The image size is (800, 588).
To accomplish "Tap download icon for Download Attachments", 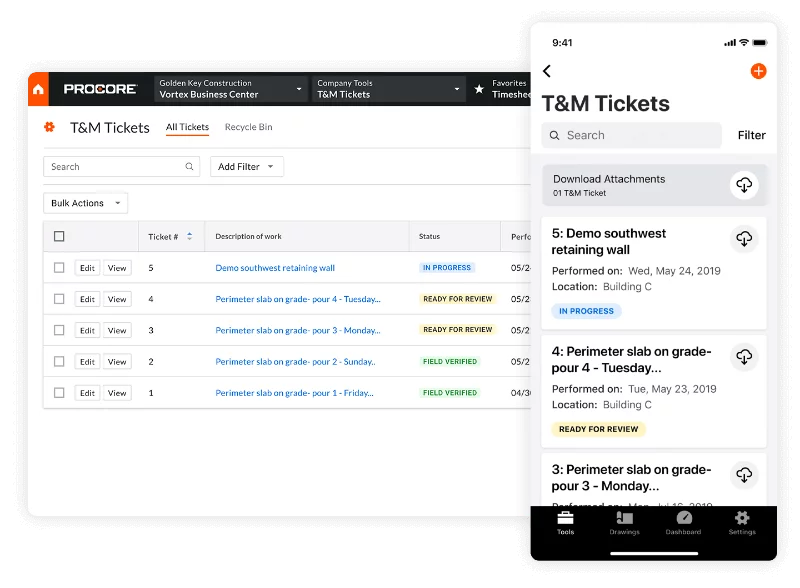I will 743,185.
